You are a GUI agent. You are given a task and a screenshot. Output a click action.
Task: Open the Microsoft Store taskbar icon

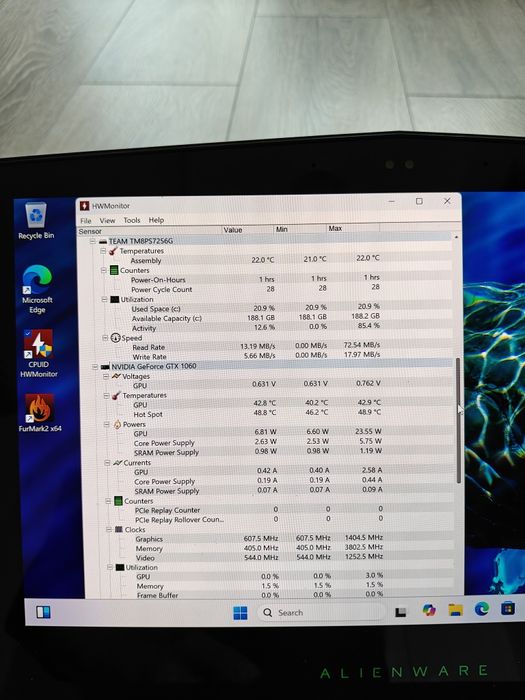click(x=508, y=608)
